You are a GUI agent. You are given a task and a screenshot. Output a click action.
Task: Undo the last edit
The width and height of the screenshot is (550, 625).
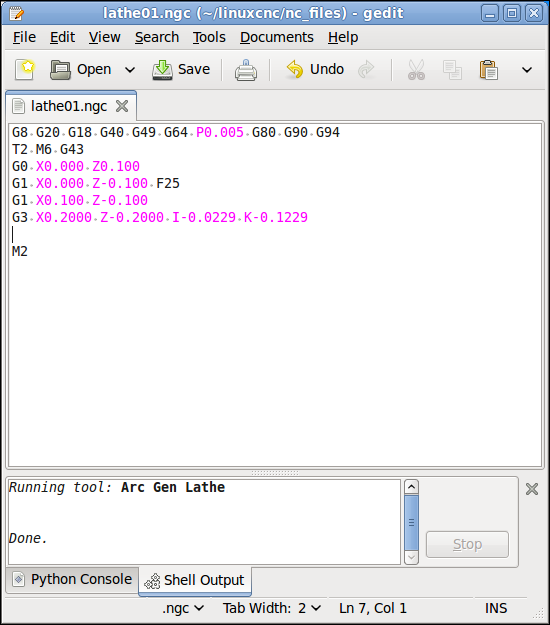[x=315, y=69]
